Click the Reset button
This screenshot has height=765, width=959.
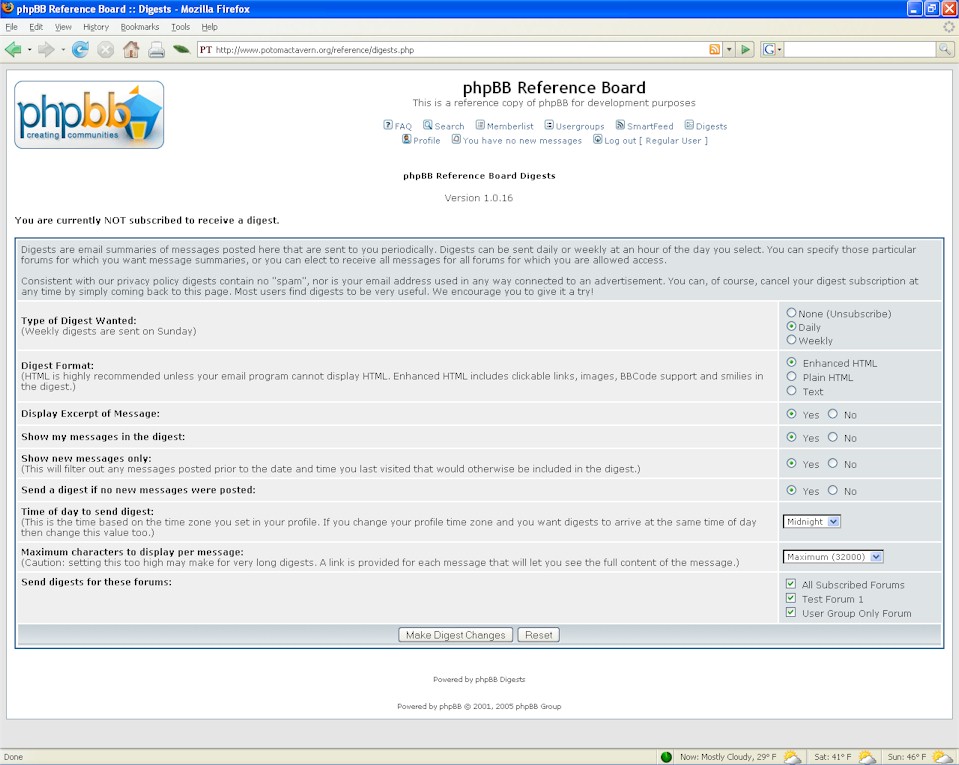click(x=538, y=635)
